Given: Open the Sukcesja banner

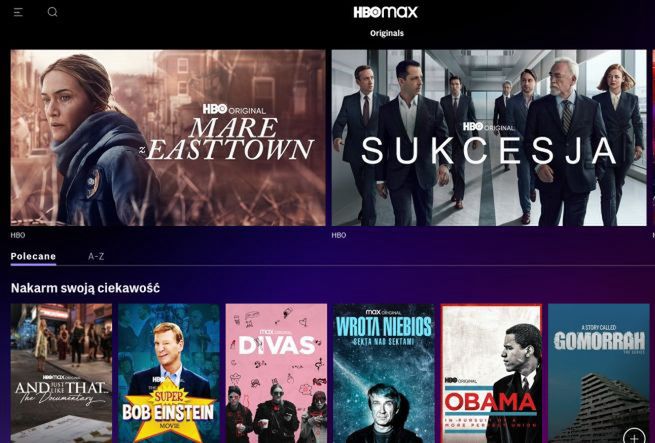Looking at the screenshot, I should coord(489,138).
